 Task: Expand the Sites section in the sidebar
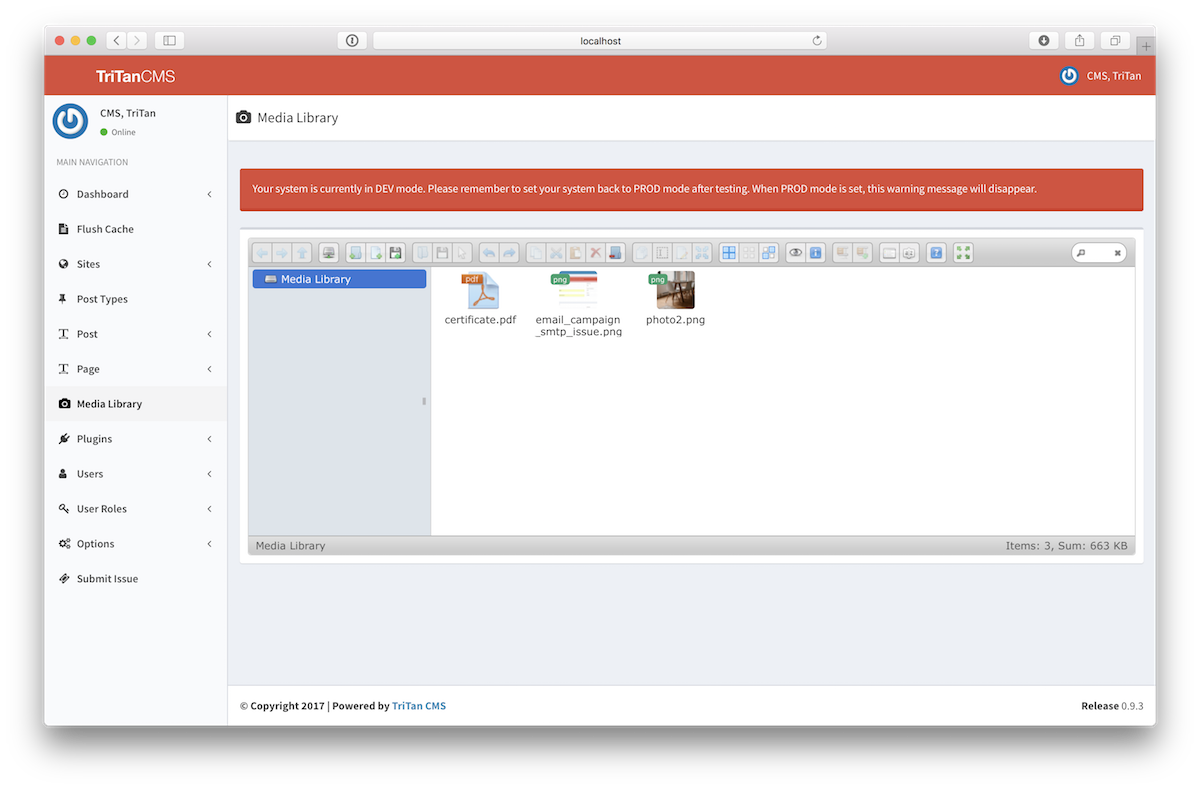click(x=90, y=263)
